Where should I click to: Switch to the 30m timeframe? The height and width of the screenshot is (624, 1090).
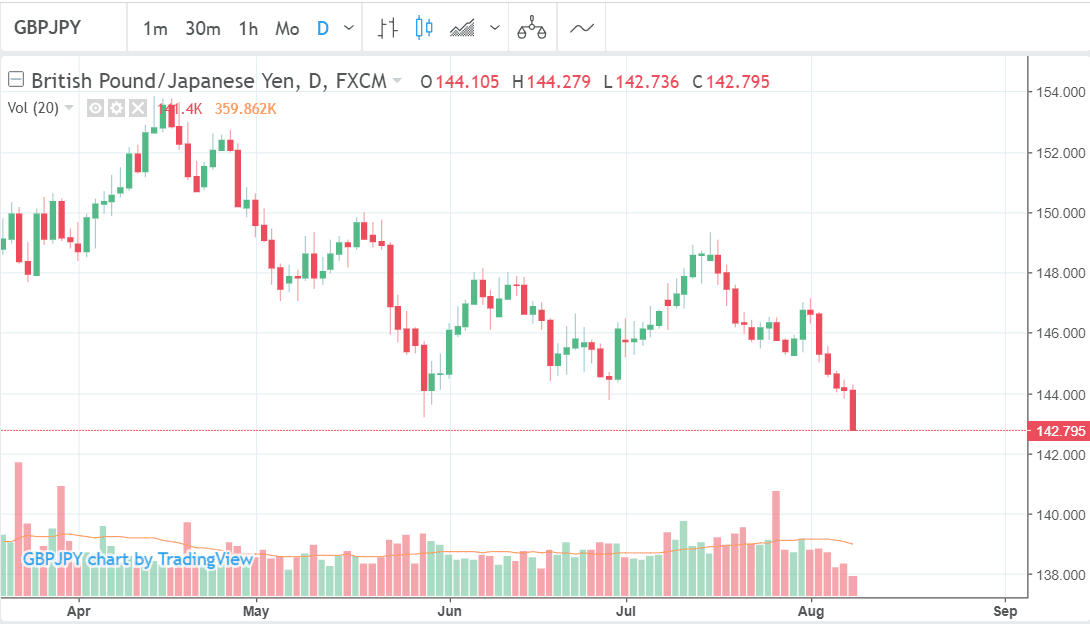click(202, 28)
